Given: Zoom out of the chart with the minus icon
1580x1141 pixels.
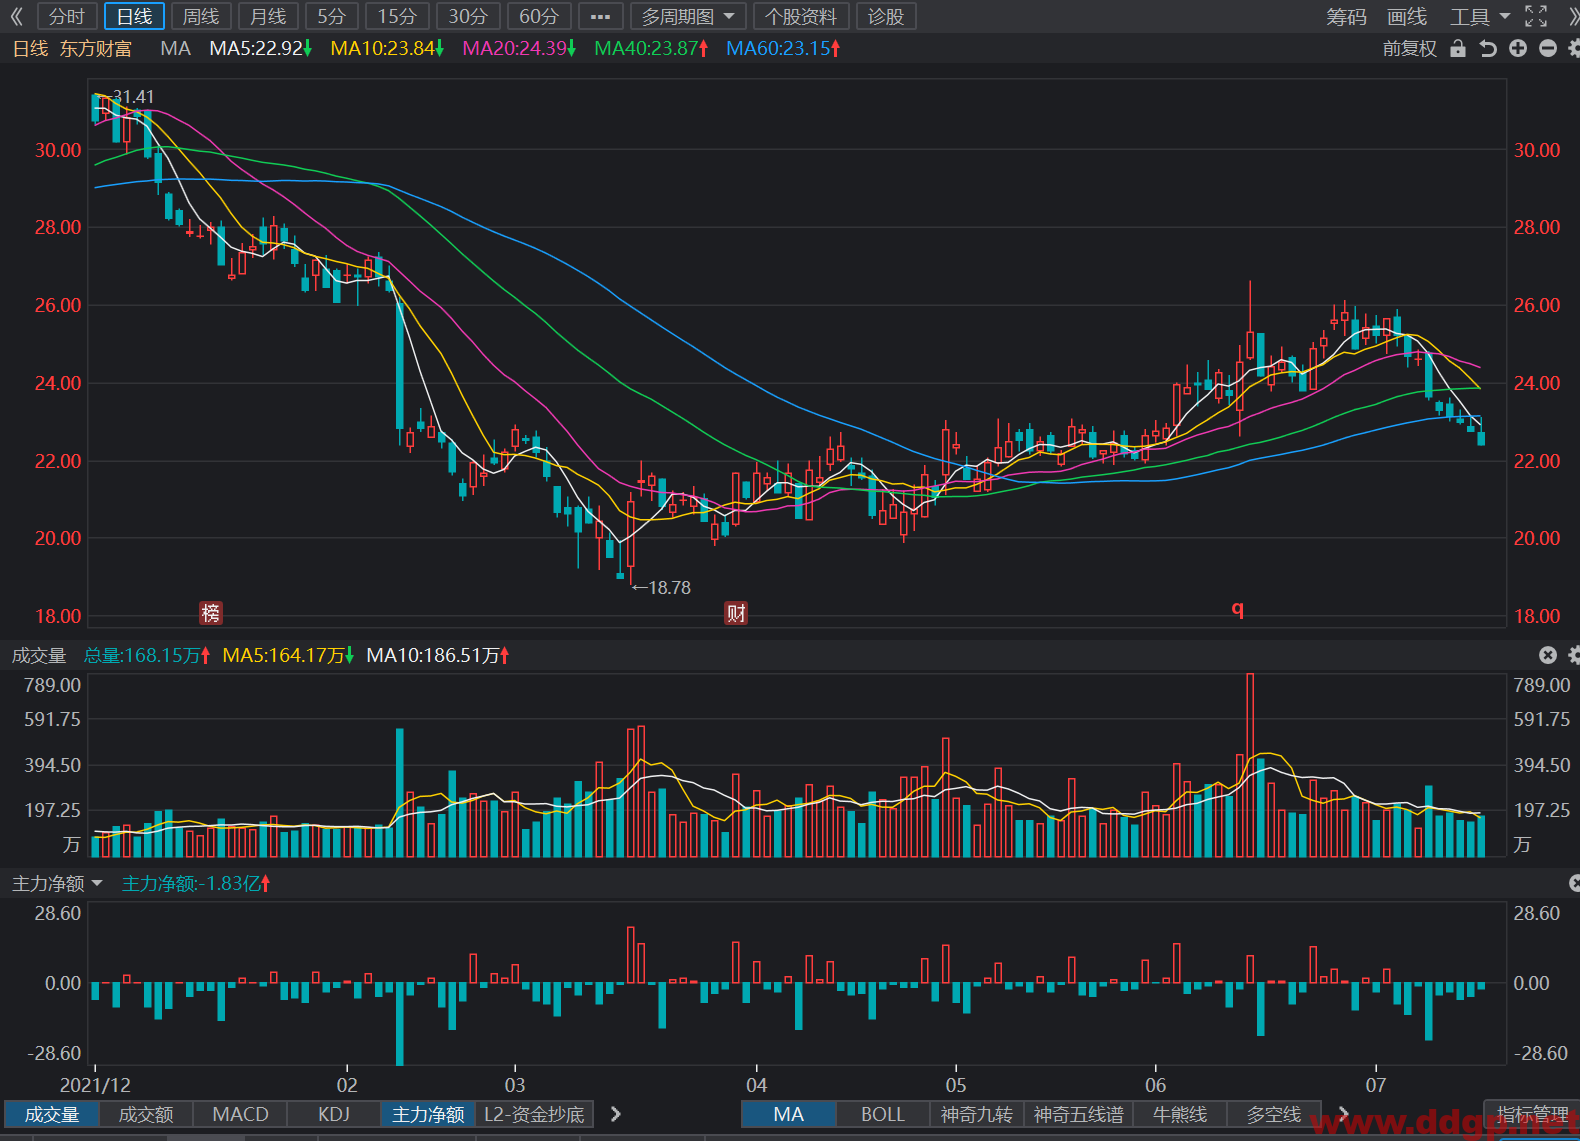Looking at the screenshot, I should [x=1548, y=48].
